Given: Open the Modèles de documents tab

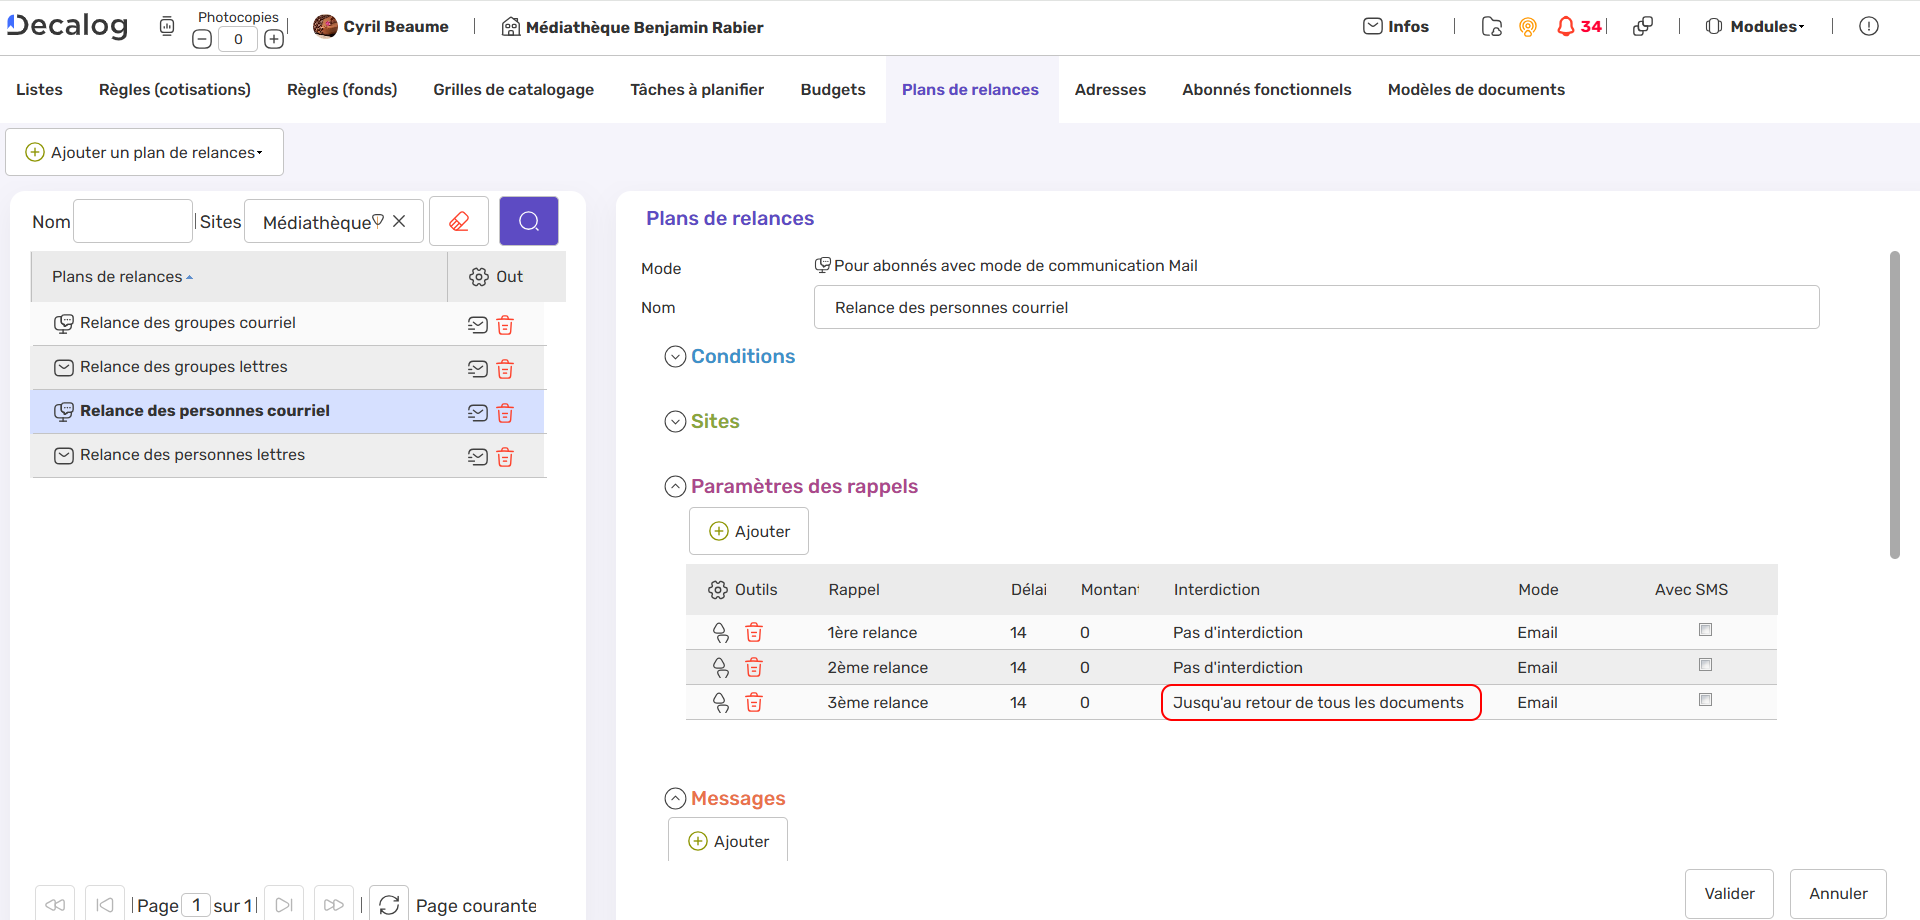Looking at the screenshot, I should coord(1475,90).
